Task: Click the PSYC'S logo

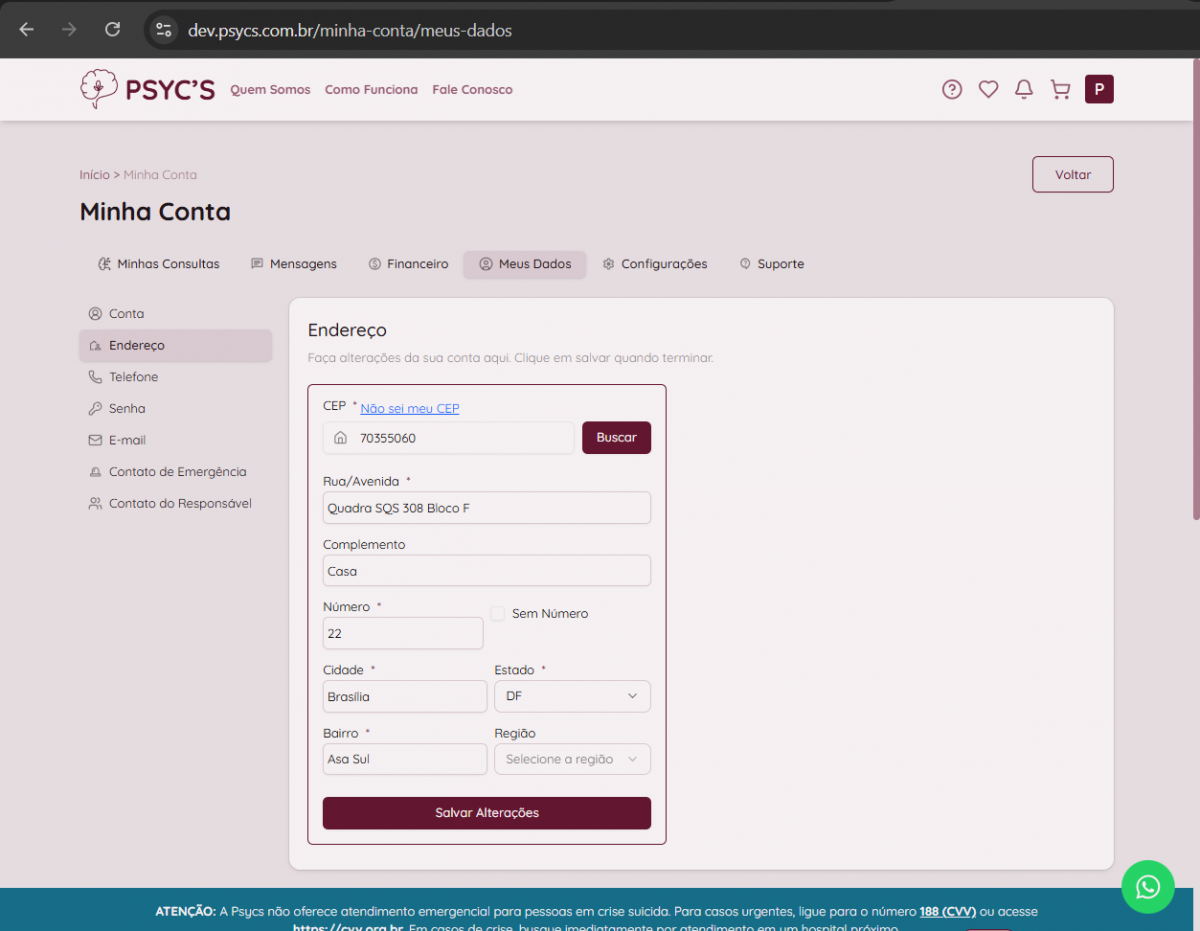Action: (x=148, y=89)
